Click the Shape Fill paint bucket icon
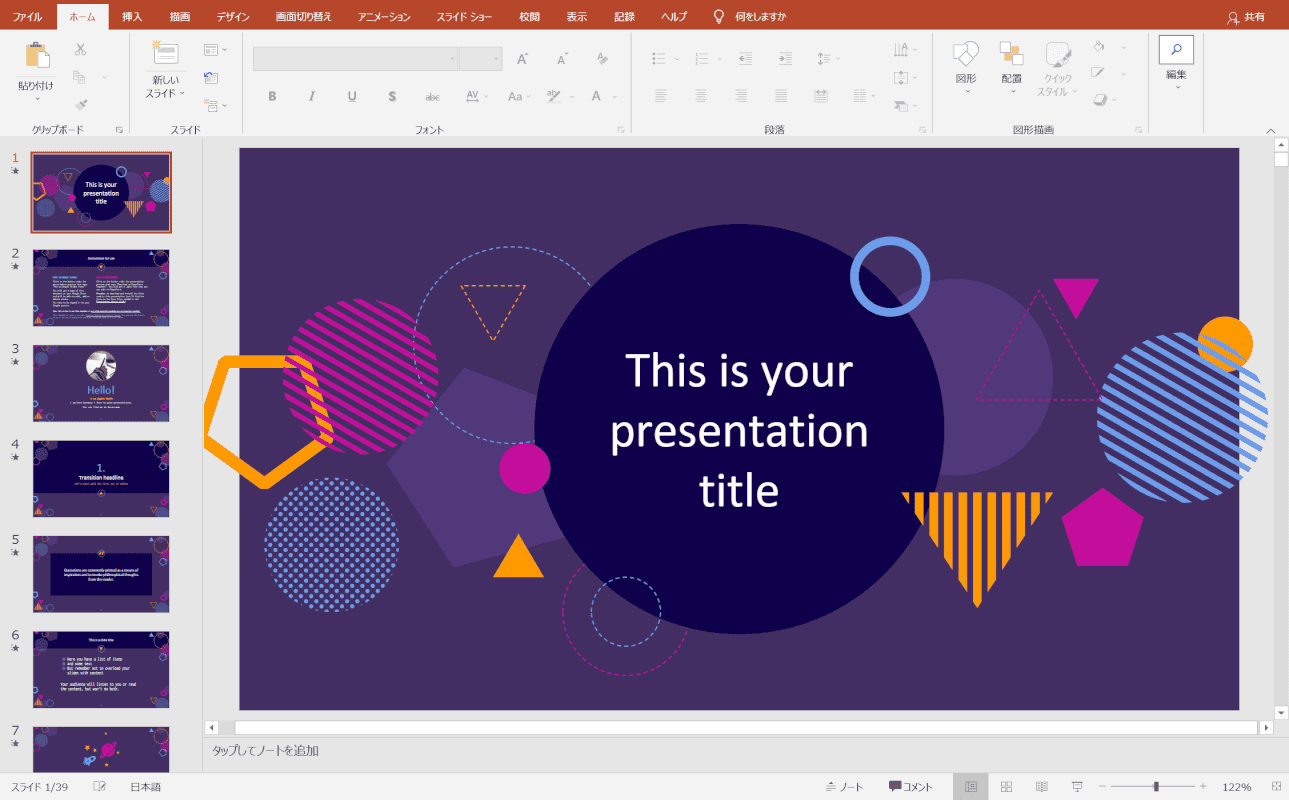Image resolution: width=1289 pixels, height=800 pixels. click(x=1099, y=46)
